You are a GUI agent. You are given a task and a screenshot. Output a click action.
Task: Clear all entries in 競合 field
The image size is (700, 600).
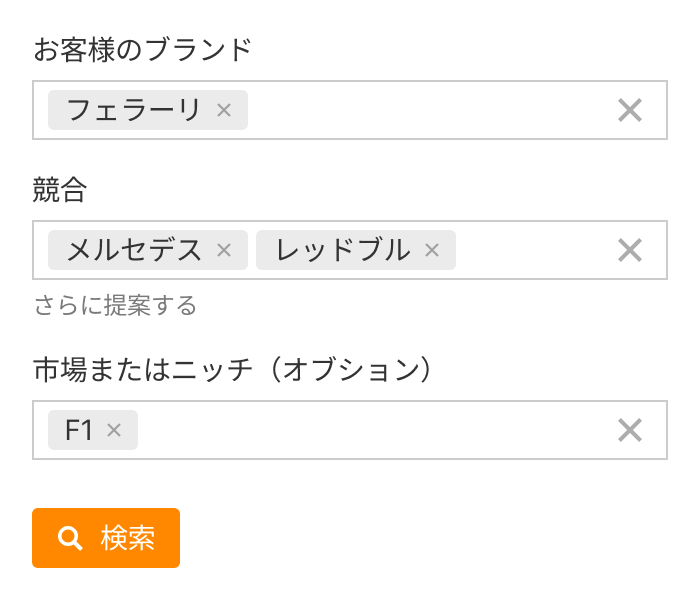(629, 250)
